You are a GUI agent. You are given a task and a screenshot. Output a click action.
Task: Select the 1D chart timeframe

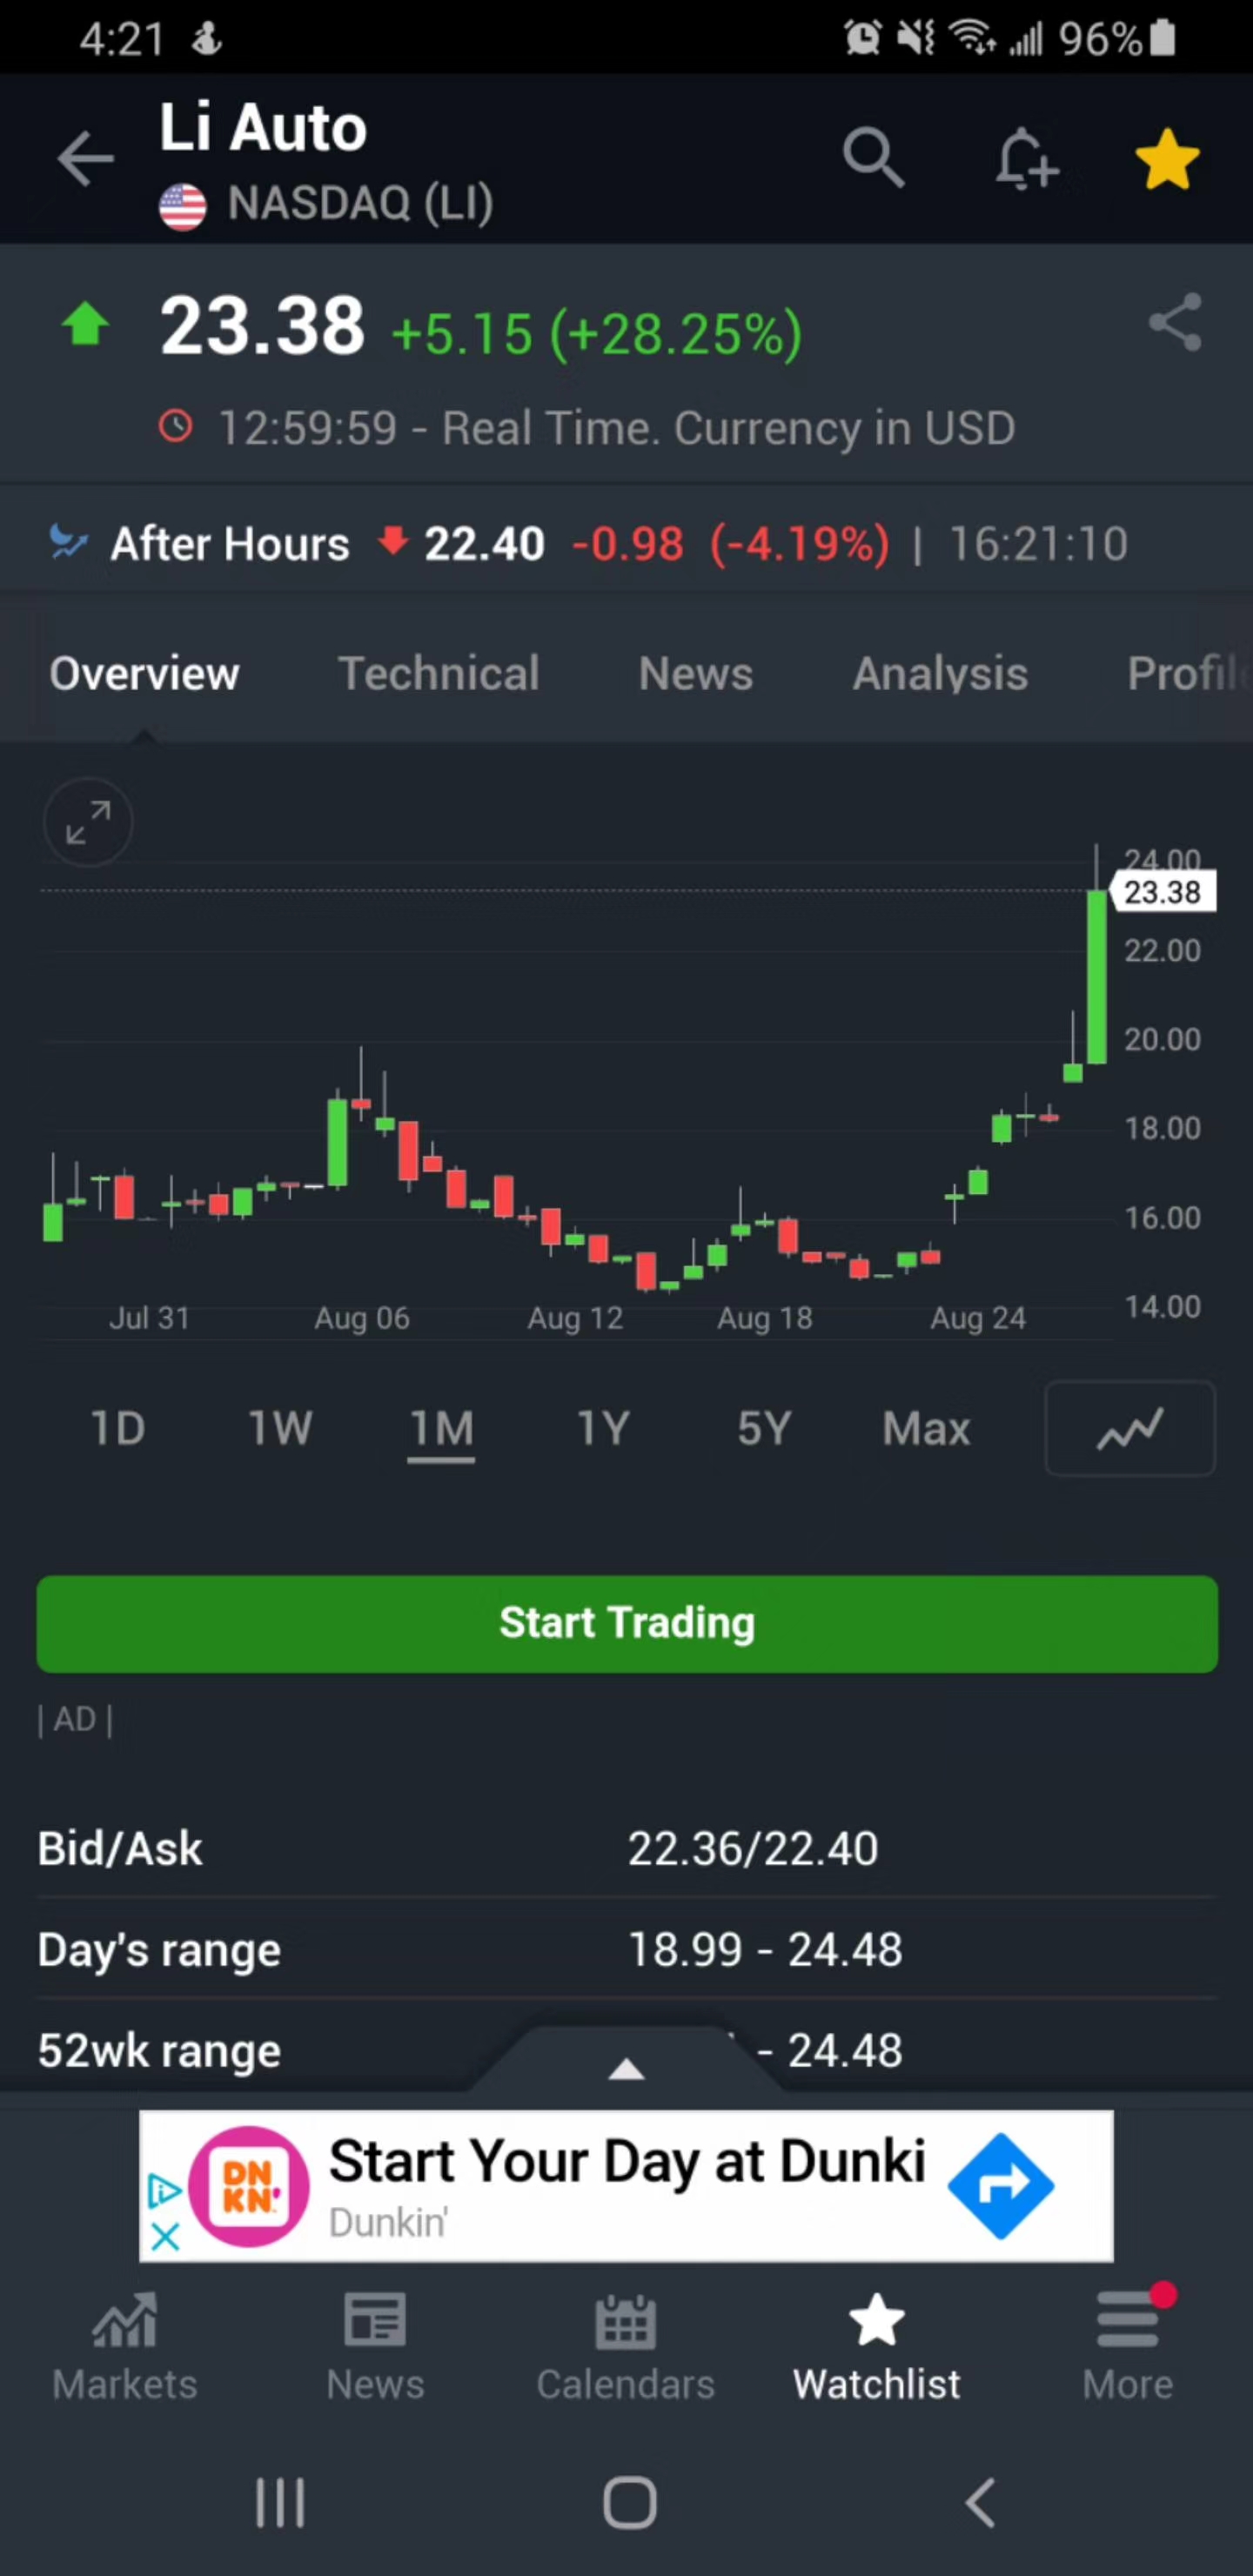pos(118,1428)
